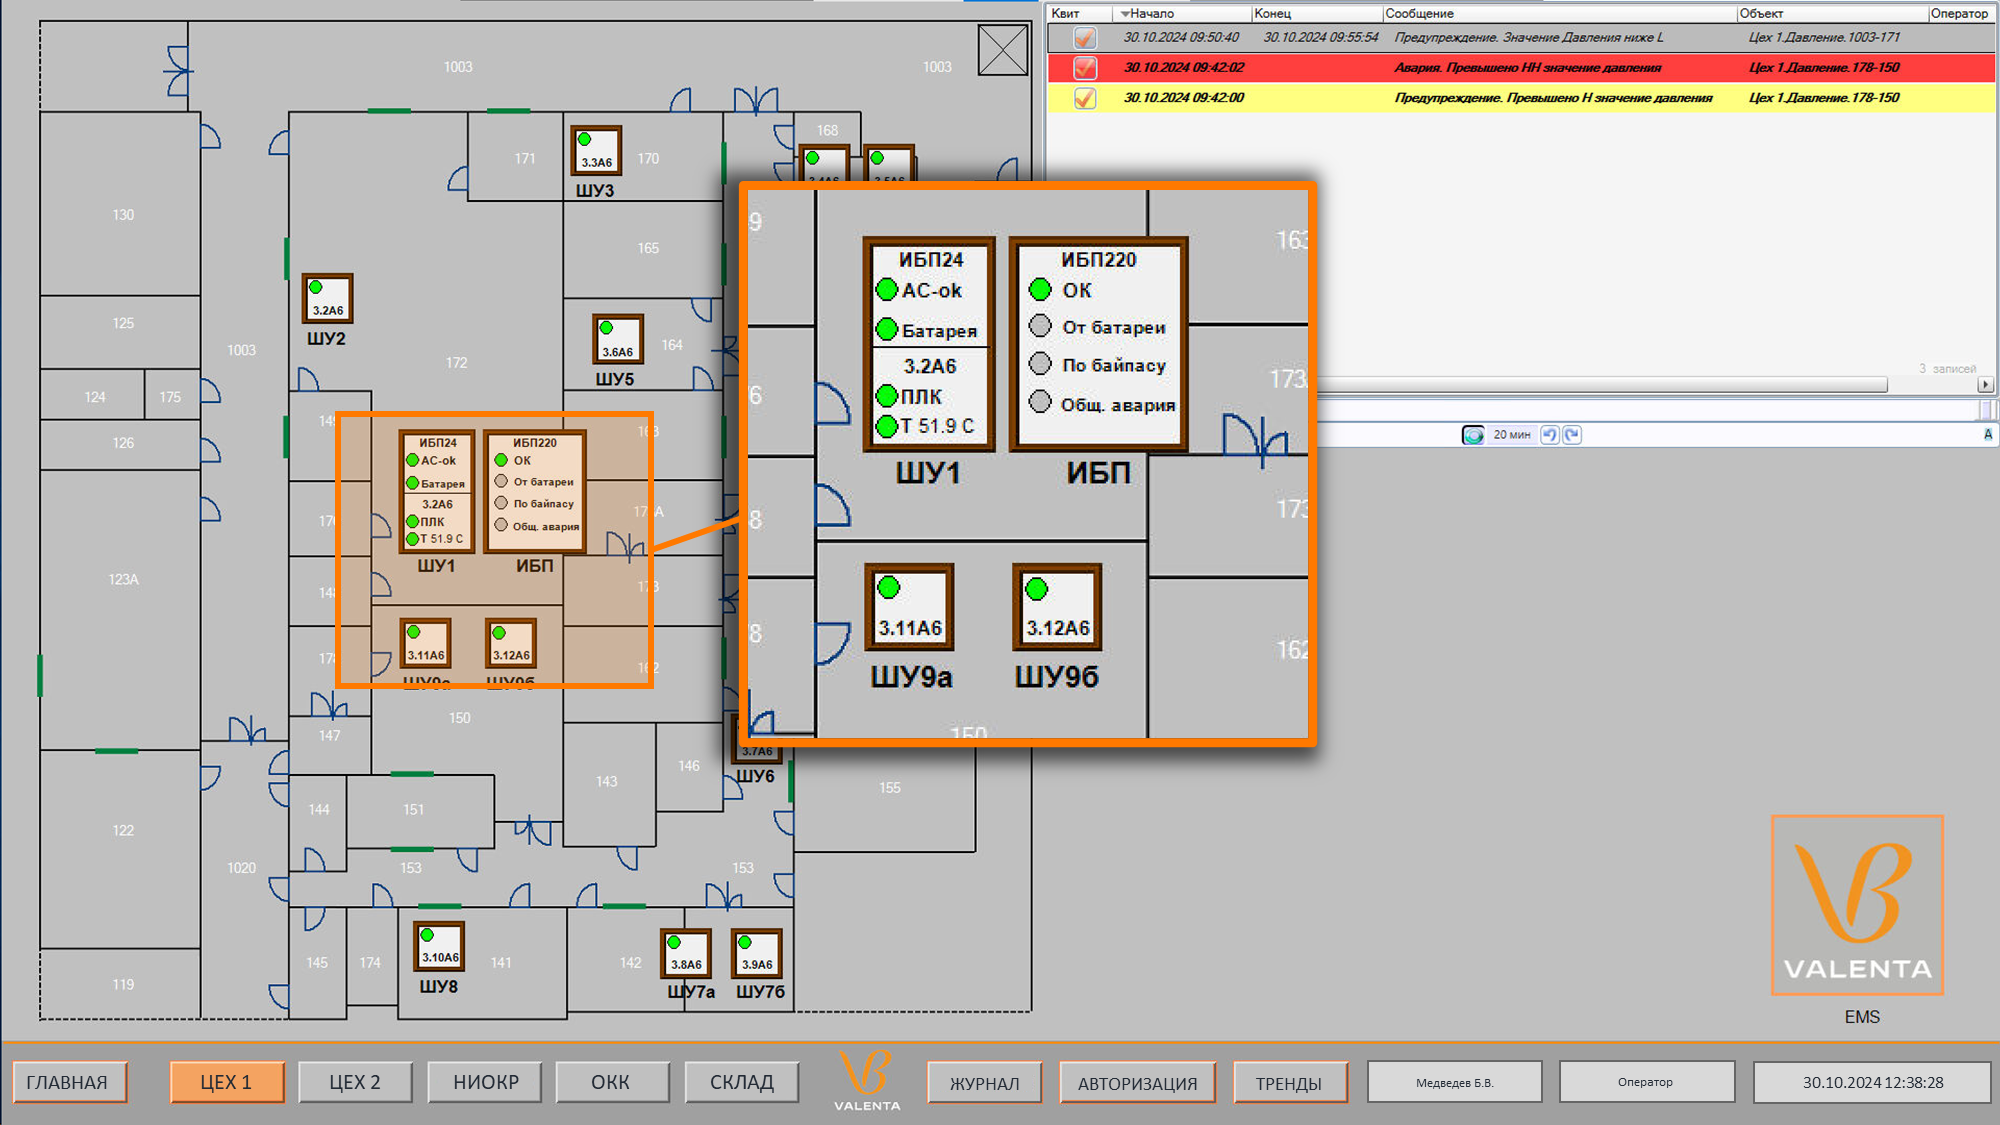Close the floor plan with X box
Viewport: 2000px width, 1125px height.
[x=1003, y=50]
